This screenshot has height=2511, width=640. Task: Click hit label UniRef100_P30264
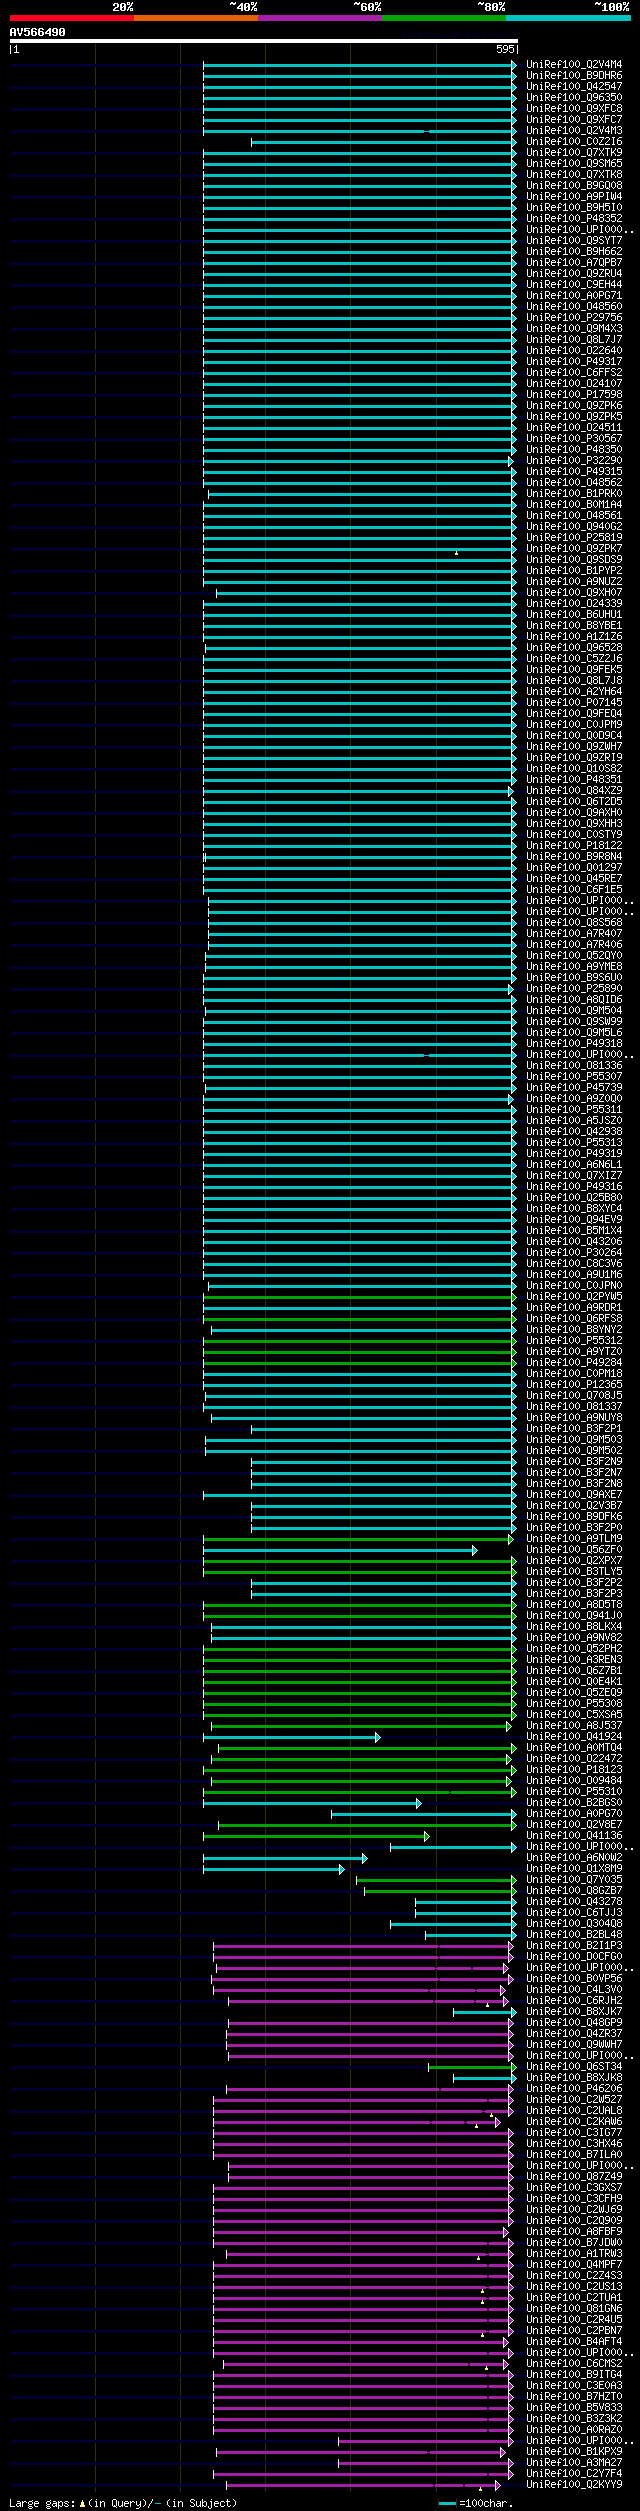[x=574, y=1253]
